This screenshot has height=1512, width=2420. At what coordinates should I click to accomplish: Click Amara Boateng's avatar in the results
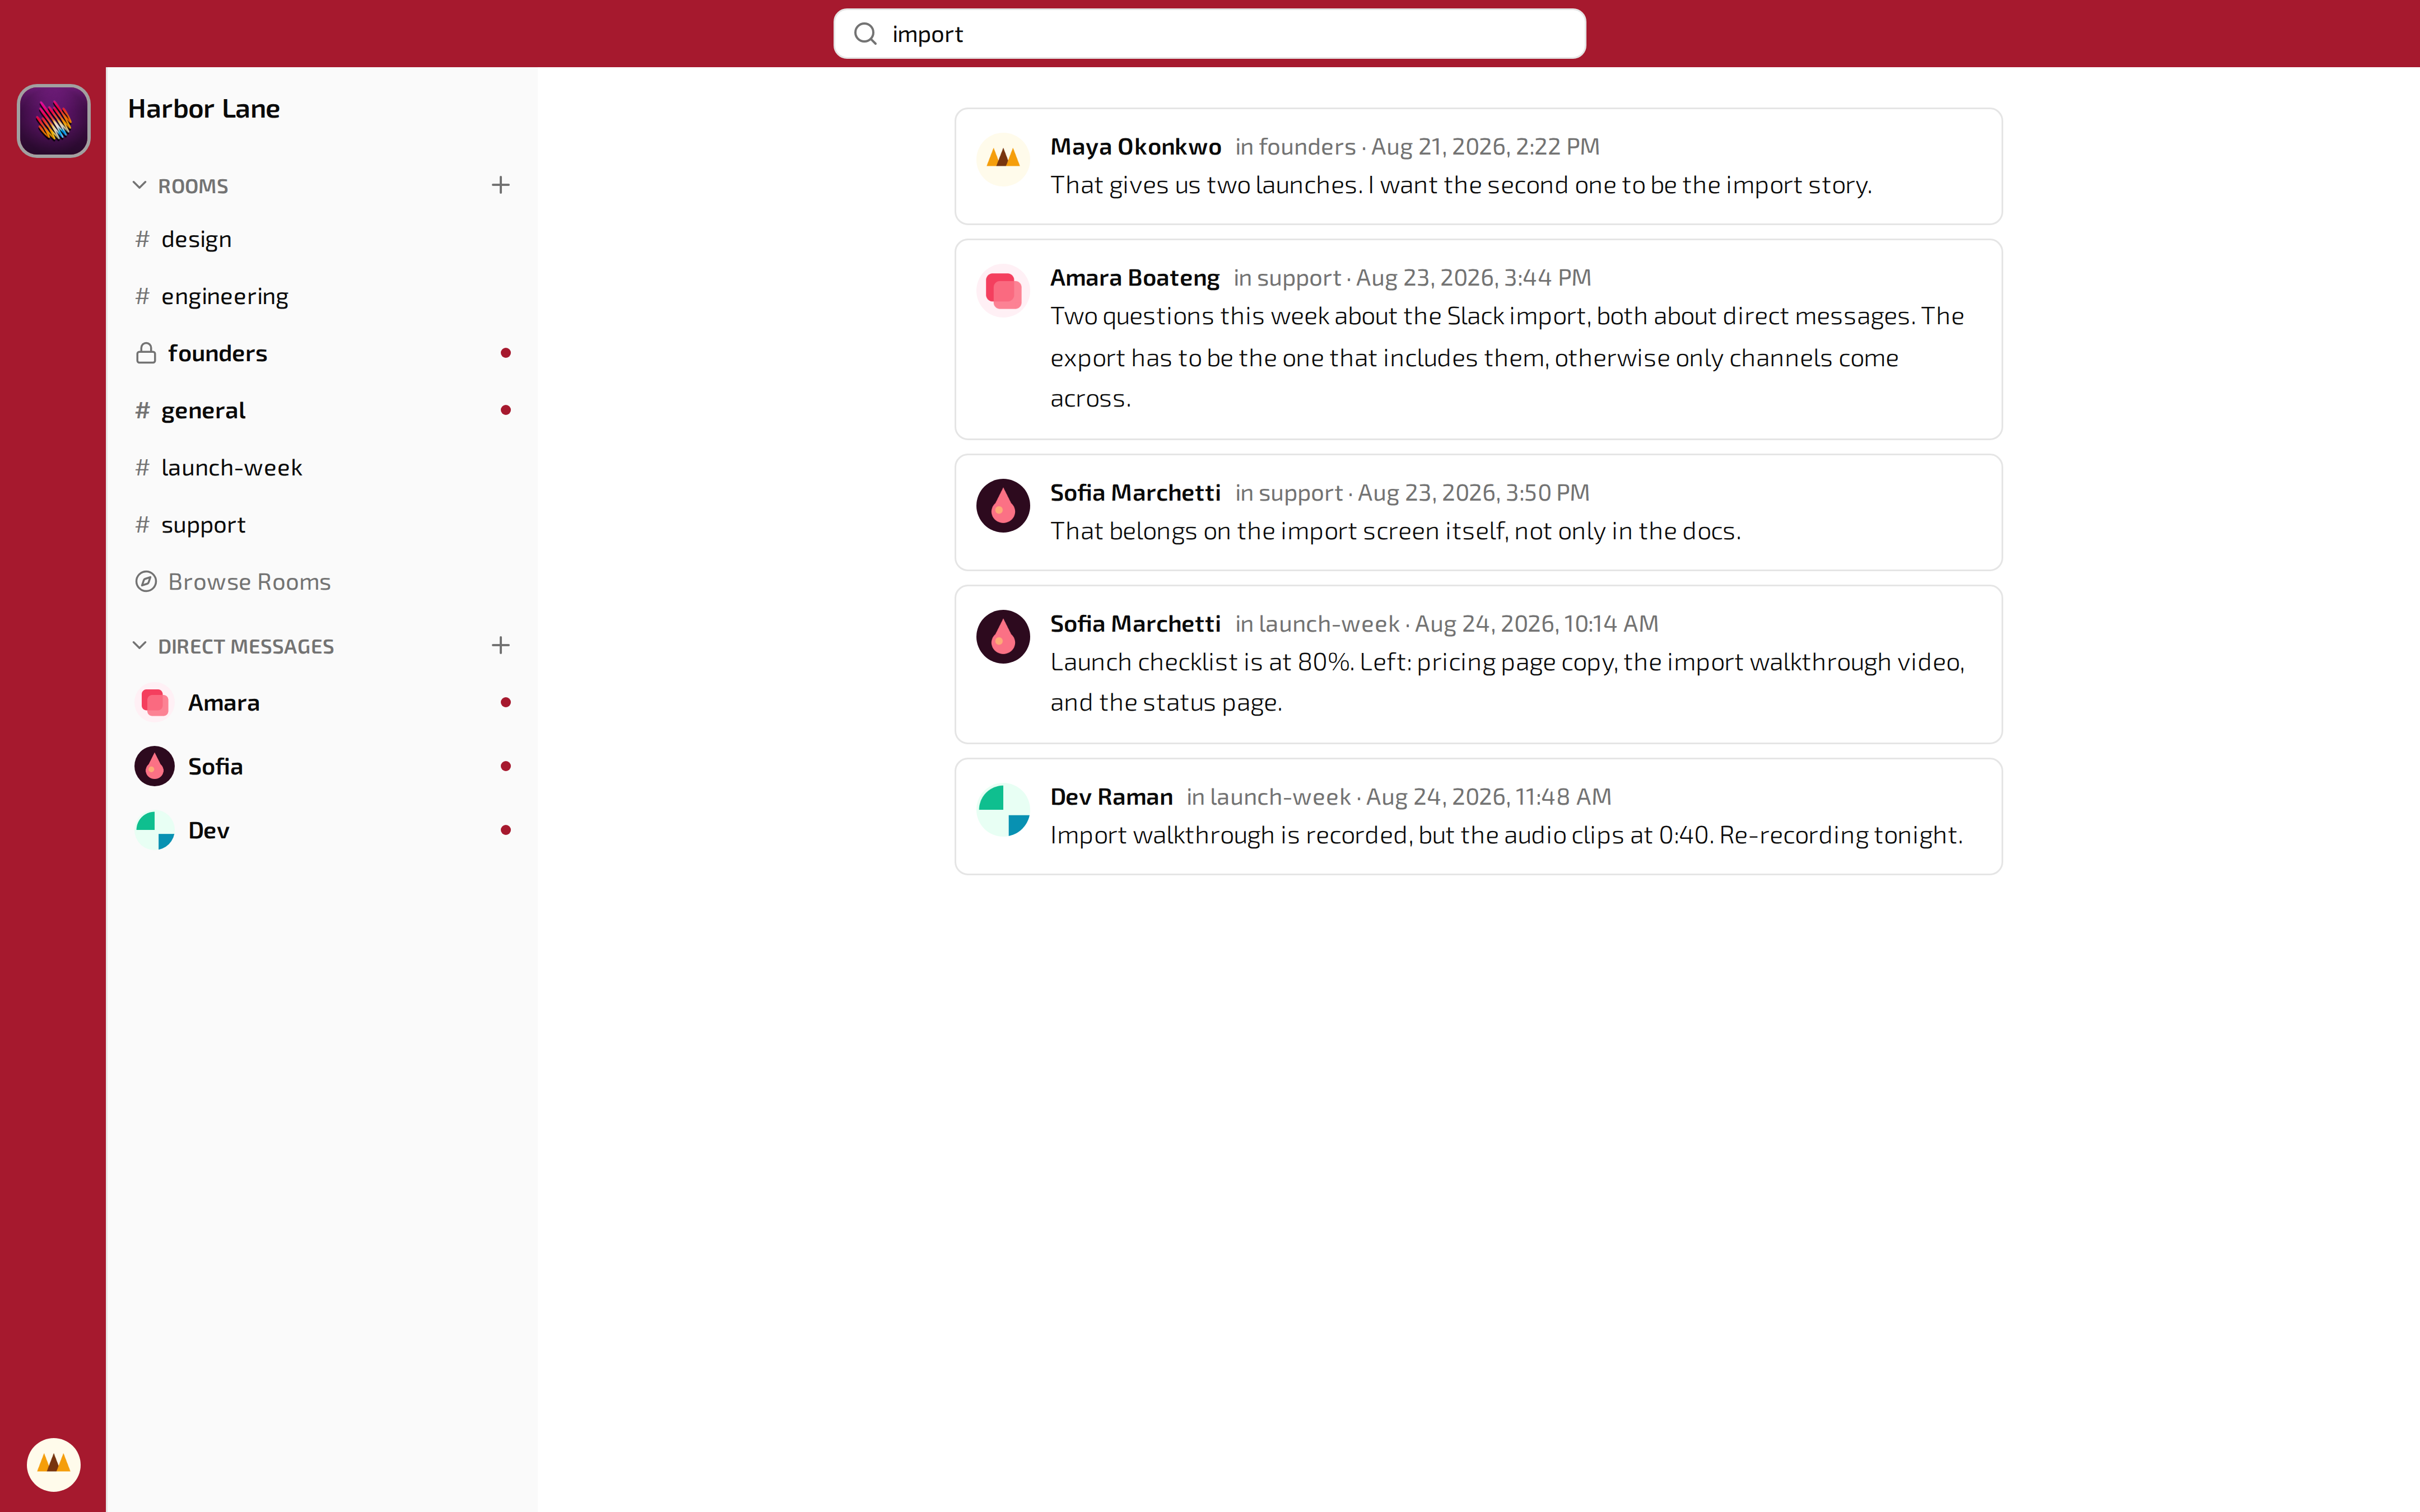click(1003, 290)
